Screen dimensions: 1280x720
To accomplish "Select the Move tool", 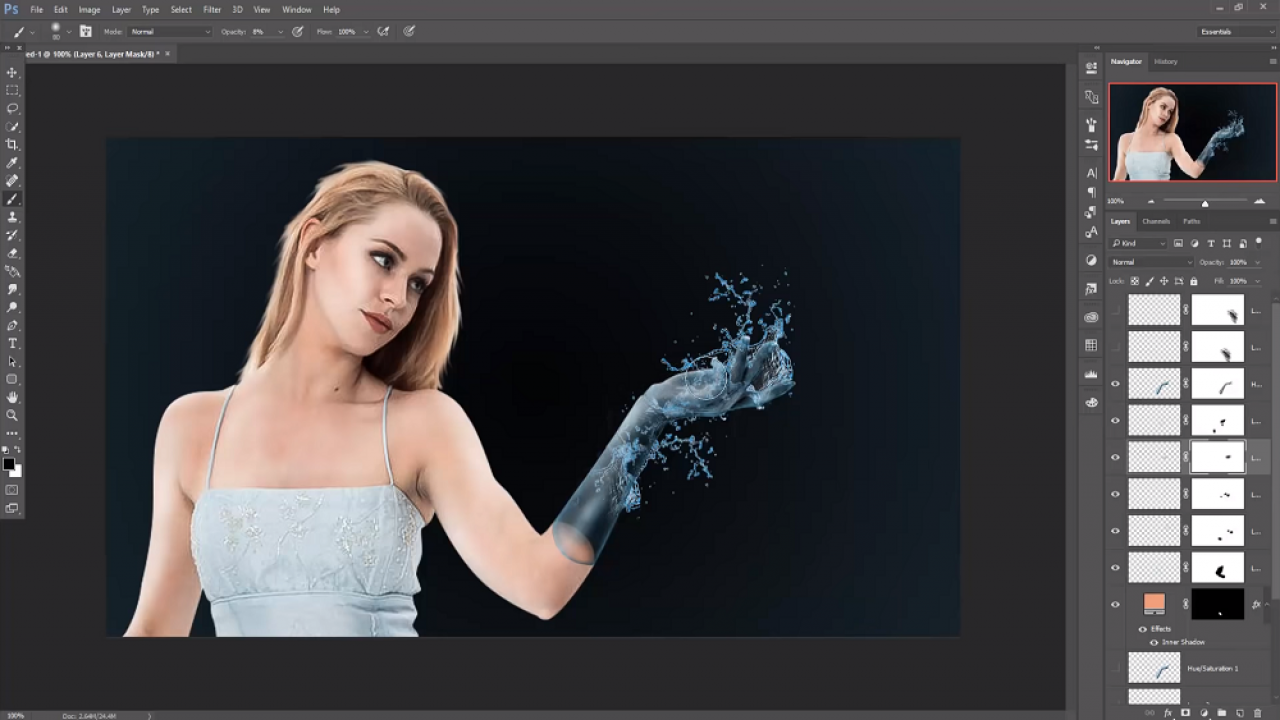I will tap(12, 72).
